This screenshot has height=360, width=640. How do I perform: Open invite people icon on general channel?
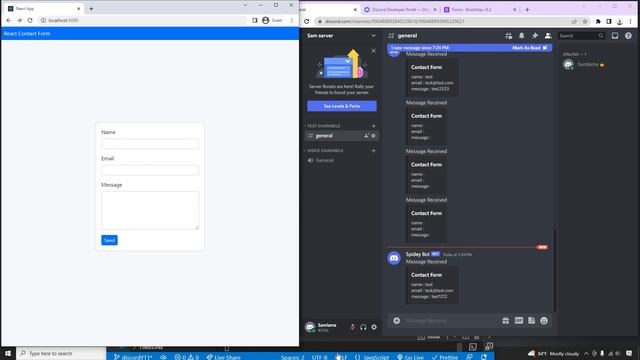tap(366, 136)
